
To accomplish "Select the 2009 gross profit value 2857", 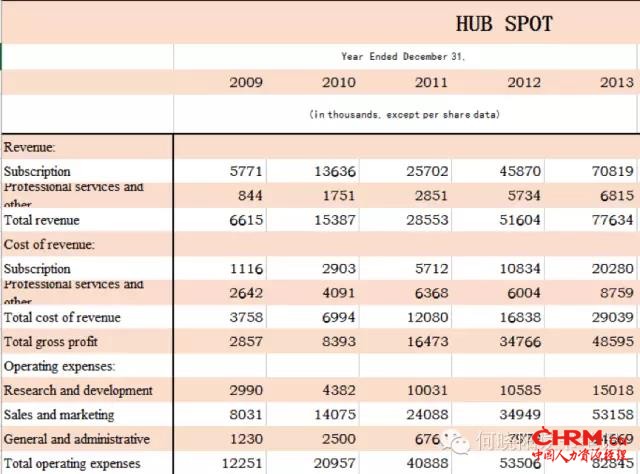I will [x=246, y=342].
